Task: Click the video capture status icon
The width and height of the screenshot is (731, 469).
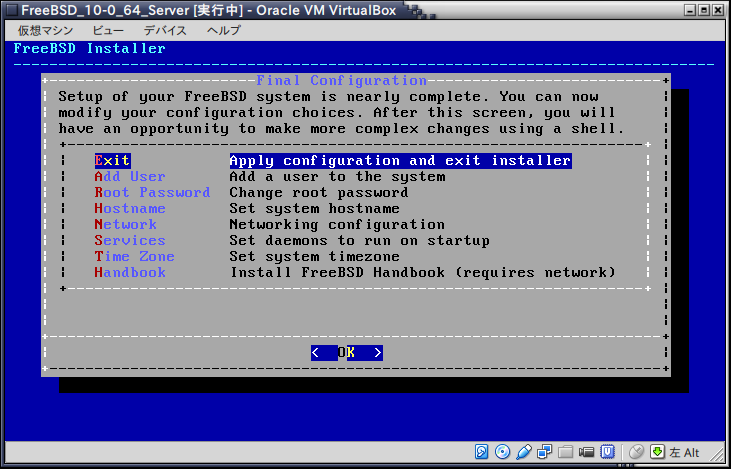Action: pyautogui.click(x=585, y=451)
